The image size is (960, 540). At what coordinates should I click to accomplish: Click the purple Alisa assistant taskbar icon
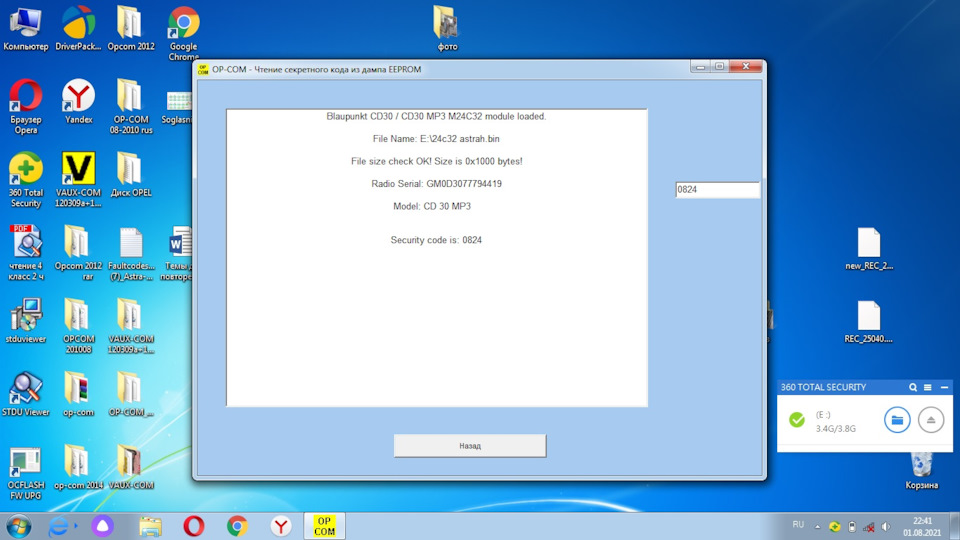(102, 526)
